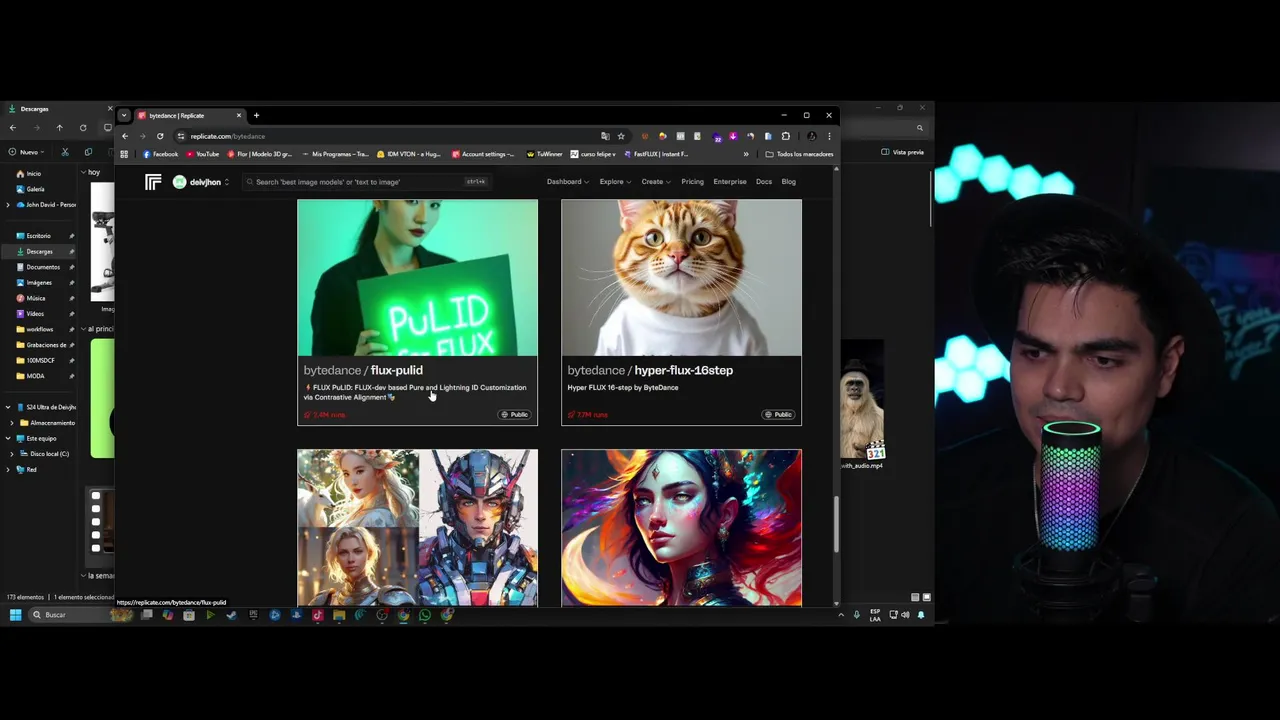Click the Public badge on flux-pulid card

[x=515, y=414]
